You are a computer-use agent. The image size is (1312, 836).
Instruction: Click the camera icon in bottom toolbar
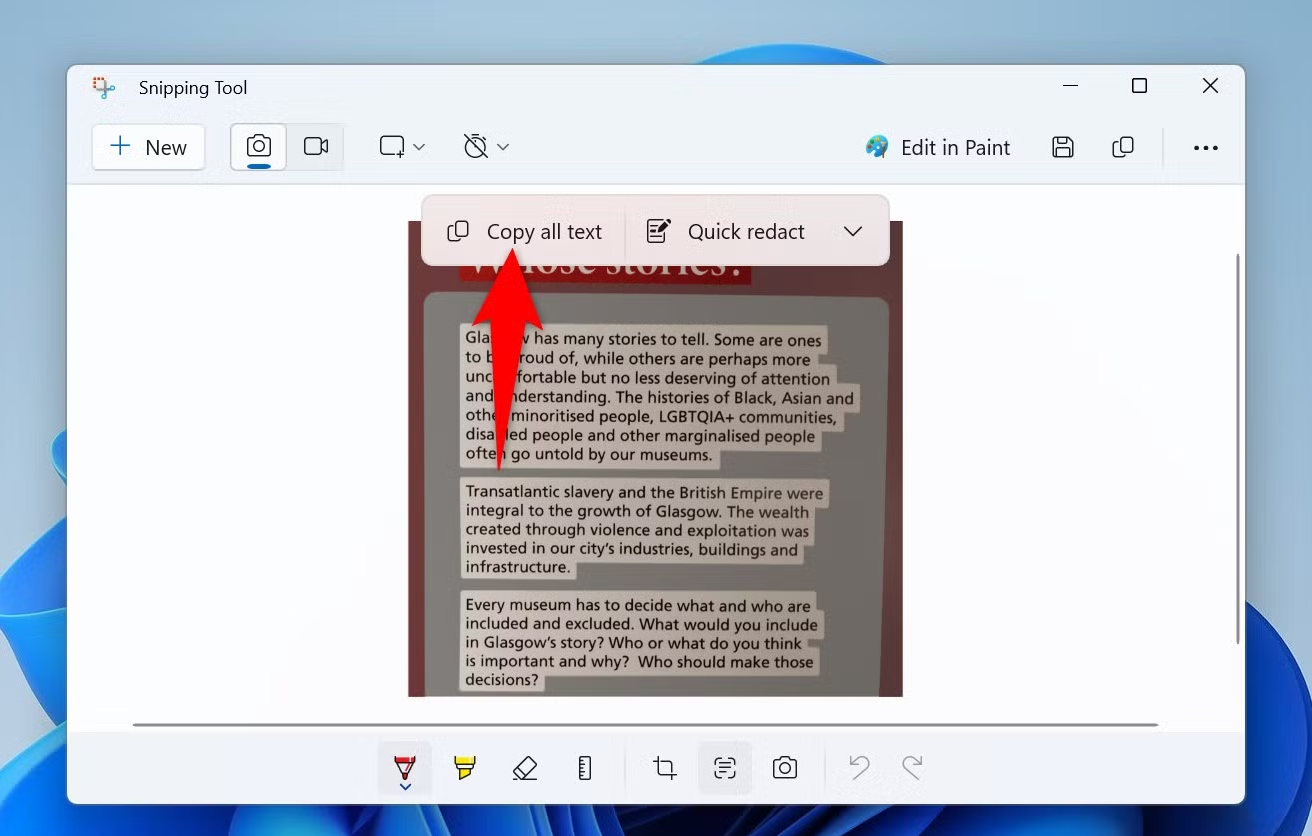point(785,767)
